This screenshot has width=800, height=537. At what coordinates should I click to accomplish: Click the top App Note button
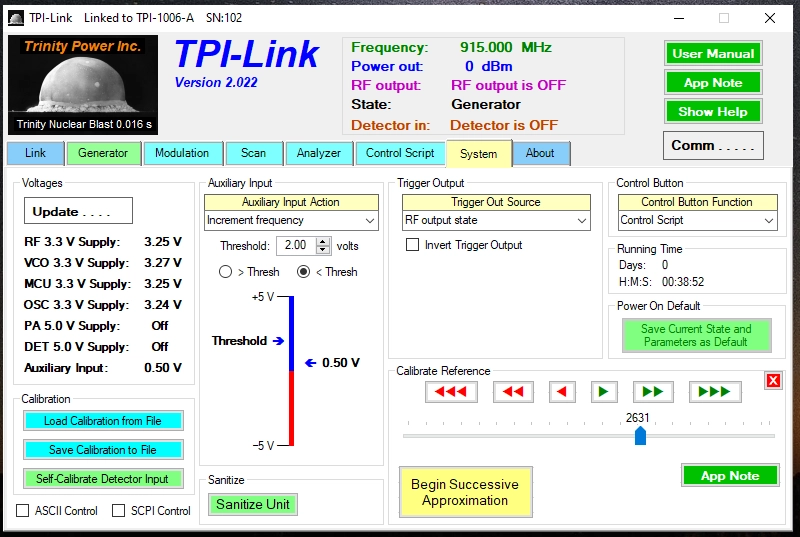713,83
